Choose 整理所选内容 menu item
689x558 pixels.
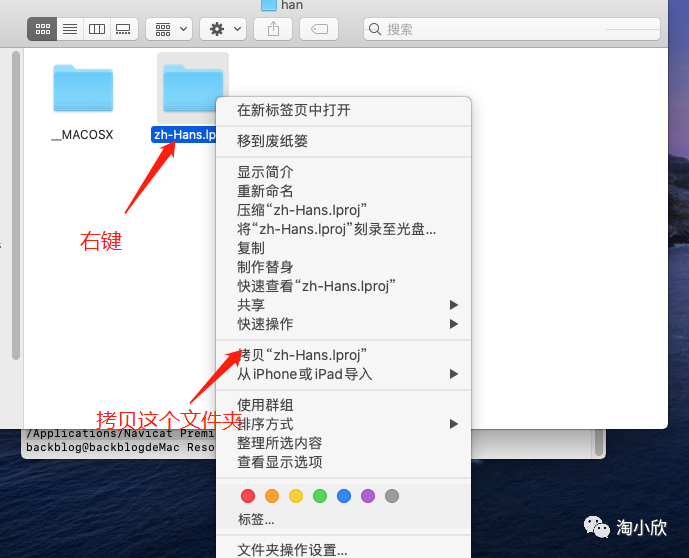(x=344, y=443)
